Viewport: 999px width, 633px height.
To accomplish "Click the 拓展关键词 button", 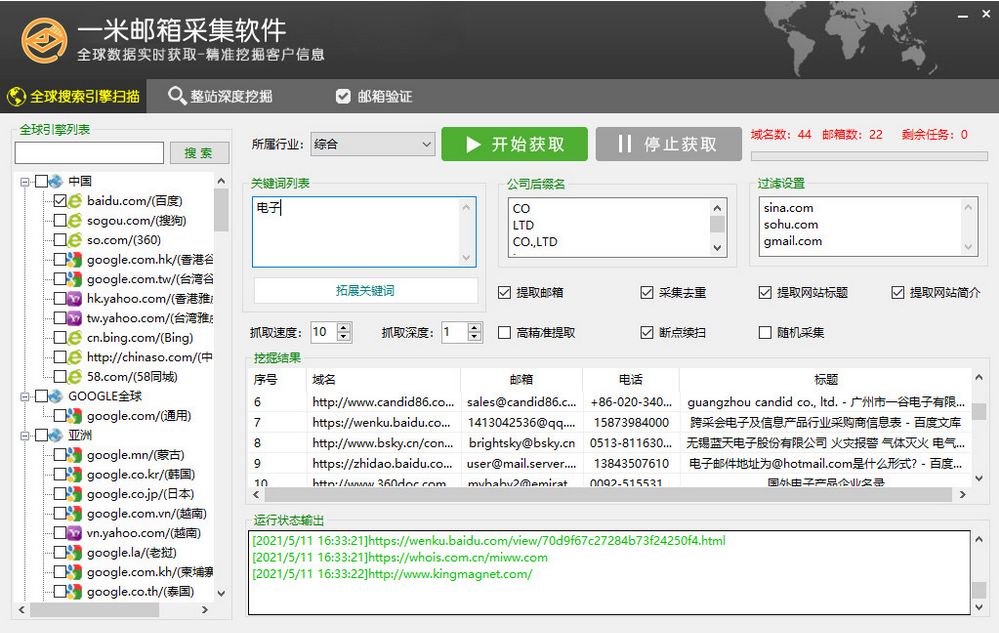I will pos(365,290).
